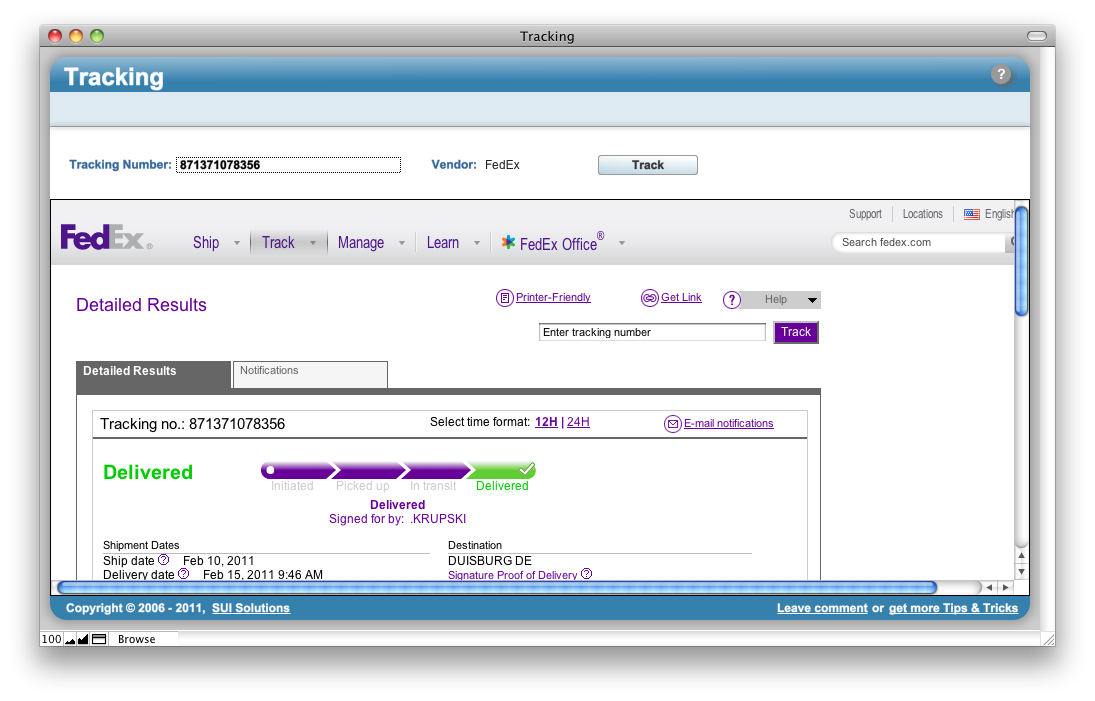Click the Leave comment link
1095x701 pixels.
(822, 608)
